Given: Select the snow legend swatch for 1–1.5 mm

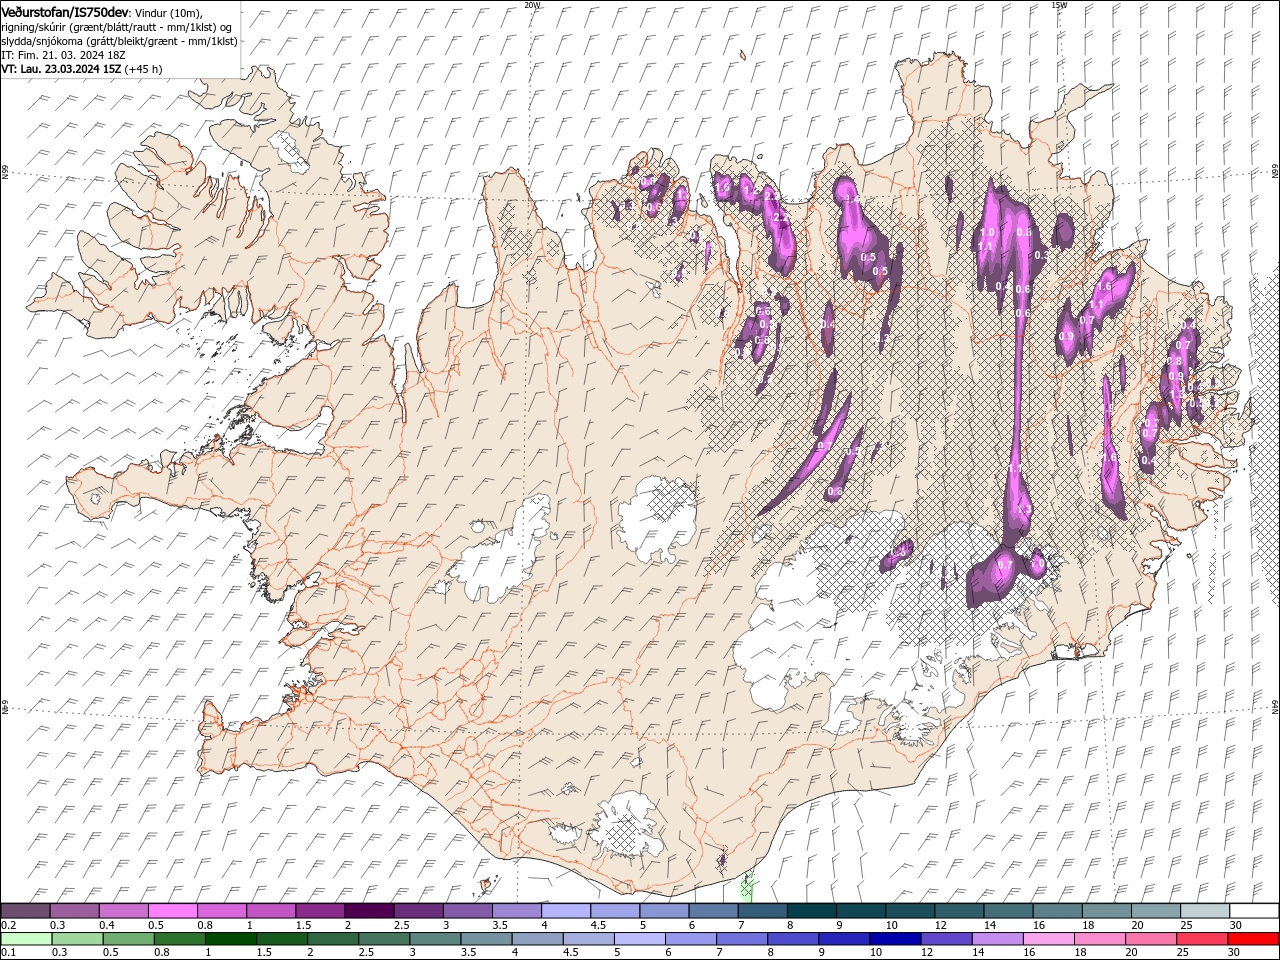Looking at the screenshot, I should [270, 911].
